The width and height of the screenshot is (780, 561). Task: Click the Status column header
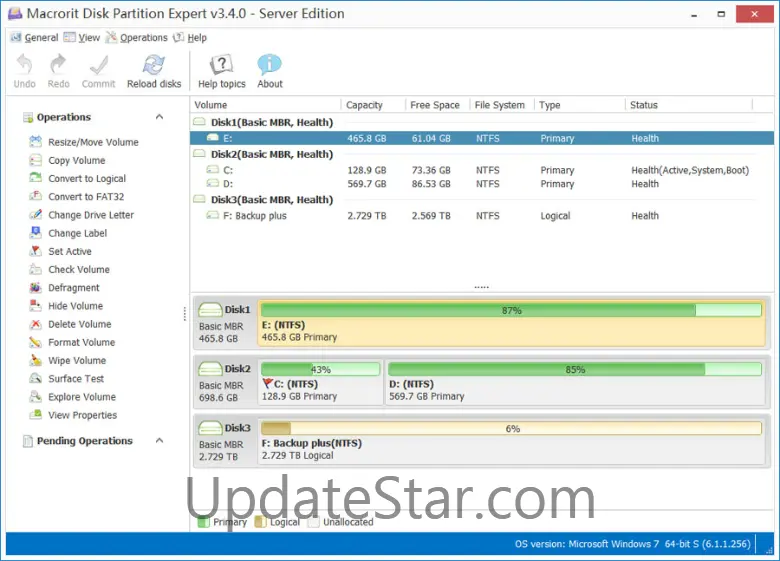pos(689,105)
